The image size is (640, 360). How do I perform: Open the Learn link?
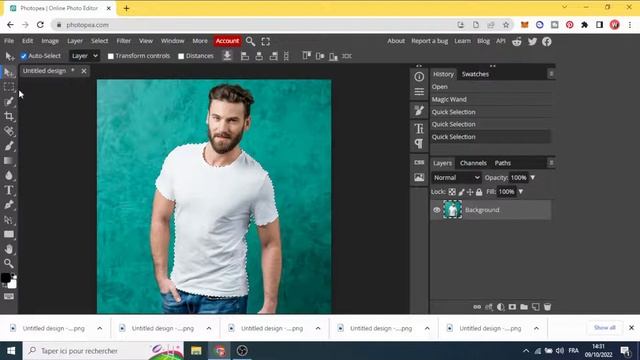(x=462, y=41)
